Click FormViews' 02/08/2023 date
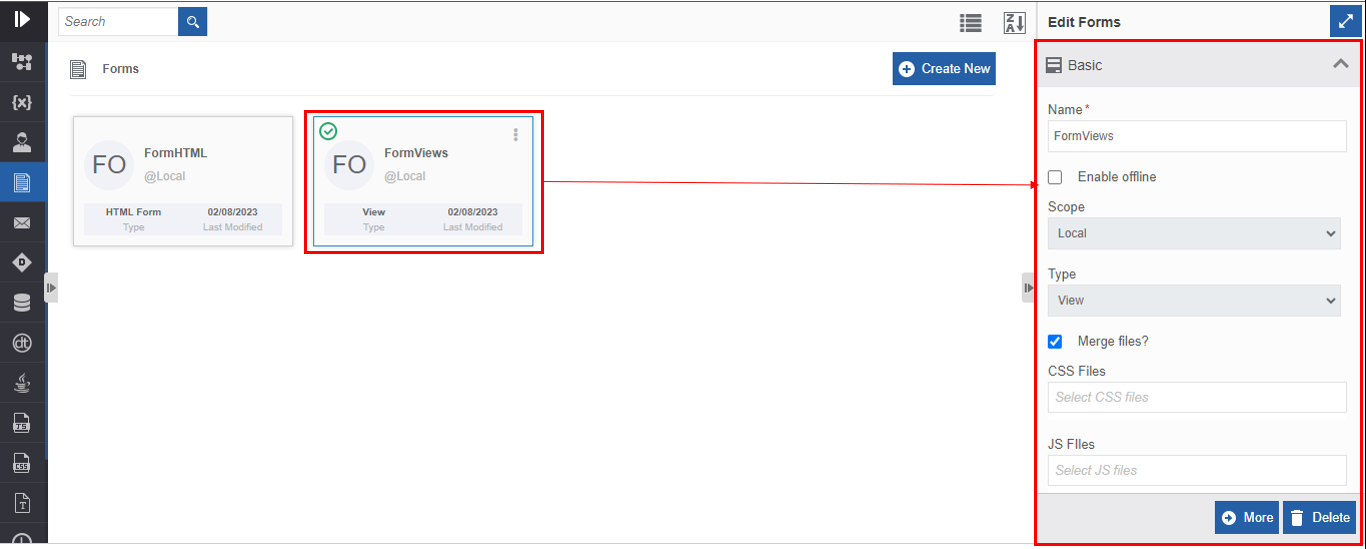The width and height of the screenshot is (1366, 549). tap(473, 212)
